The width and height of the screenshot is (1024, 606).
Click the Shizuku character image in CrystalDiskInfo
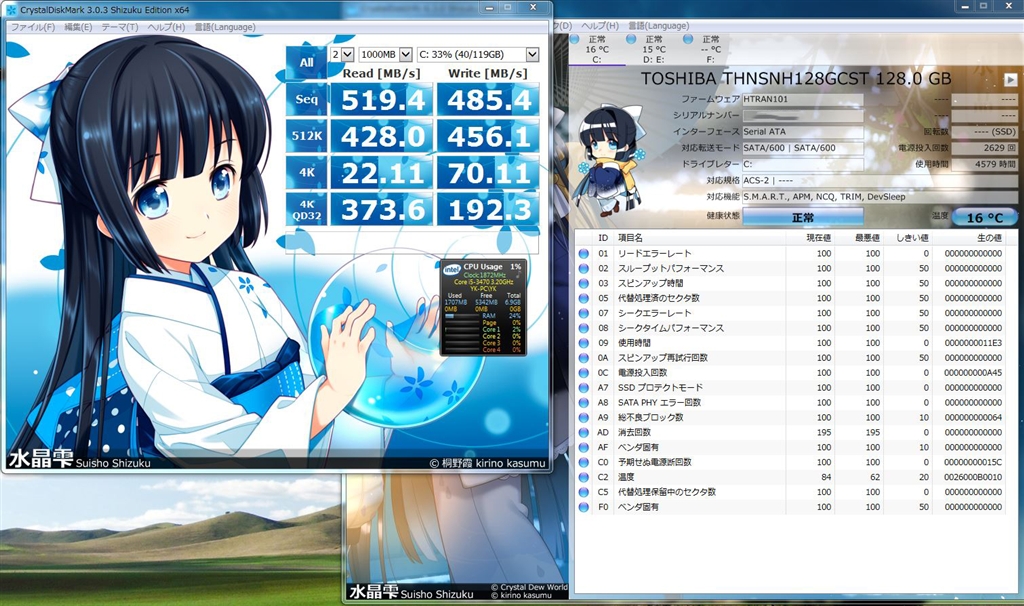click(x=611, y=161)
